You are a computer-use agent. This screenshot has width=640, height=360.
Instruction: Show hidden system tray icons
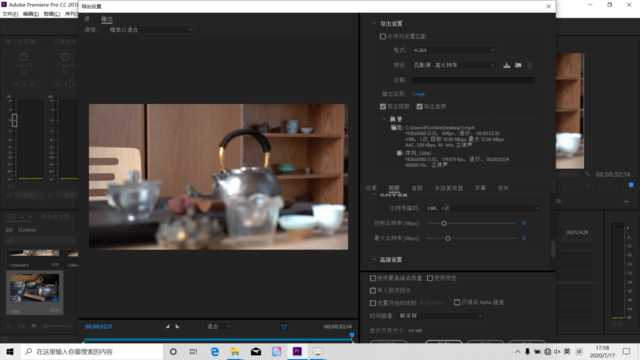[517, 351]
